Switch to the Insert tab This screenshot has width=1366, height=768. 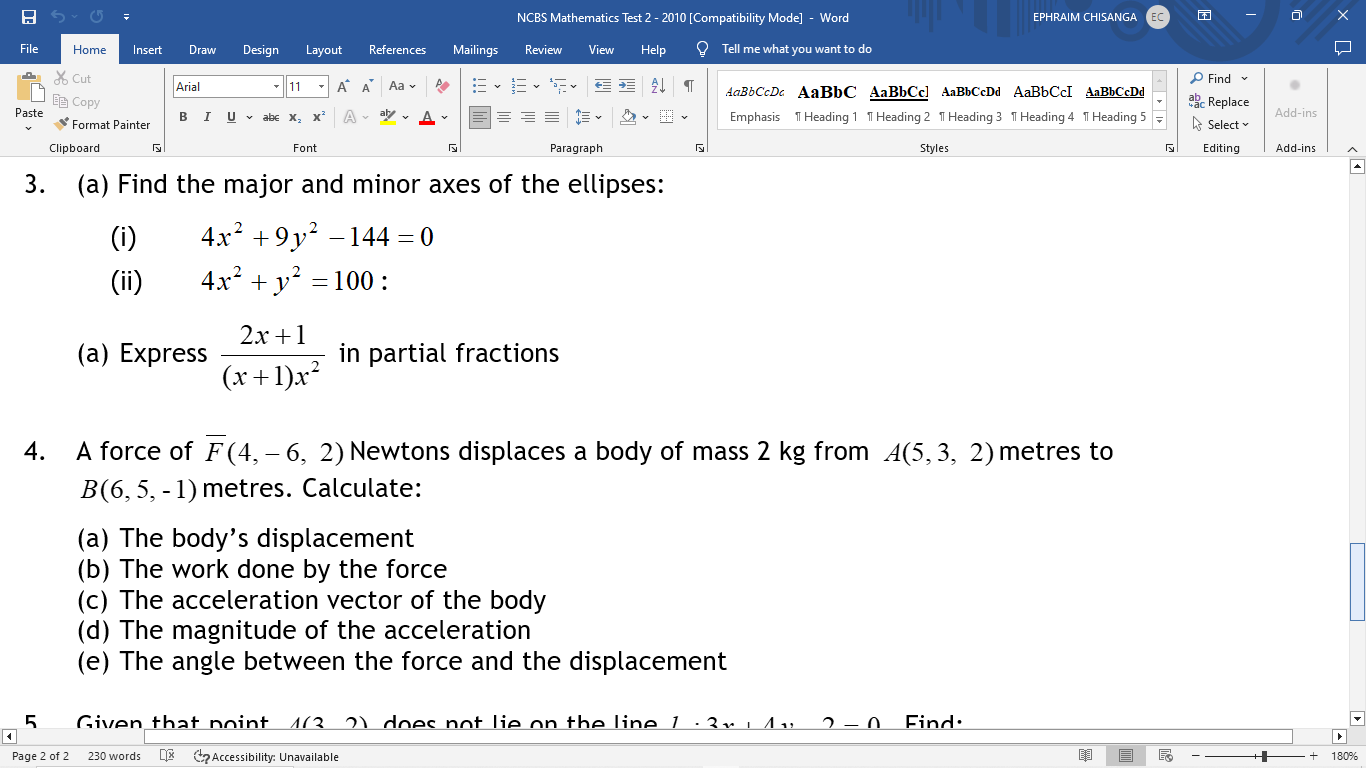(x=147, y=49)
